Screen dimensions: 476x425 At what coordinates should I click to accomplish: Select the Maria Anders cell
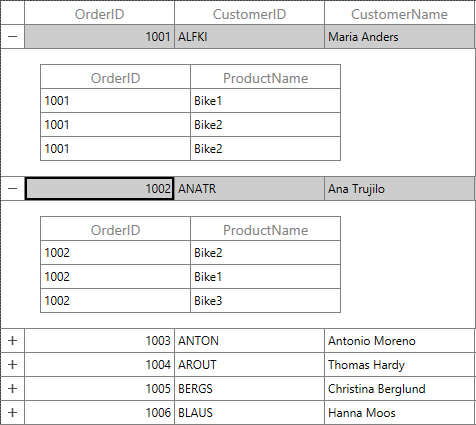pos(399,37)
